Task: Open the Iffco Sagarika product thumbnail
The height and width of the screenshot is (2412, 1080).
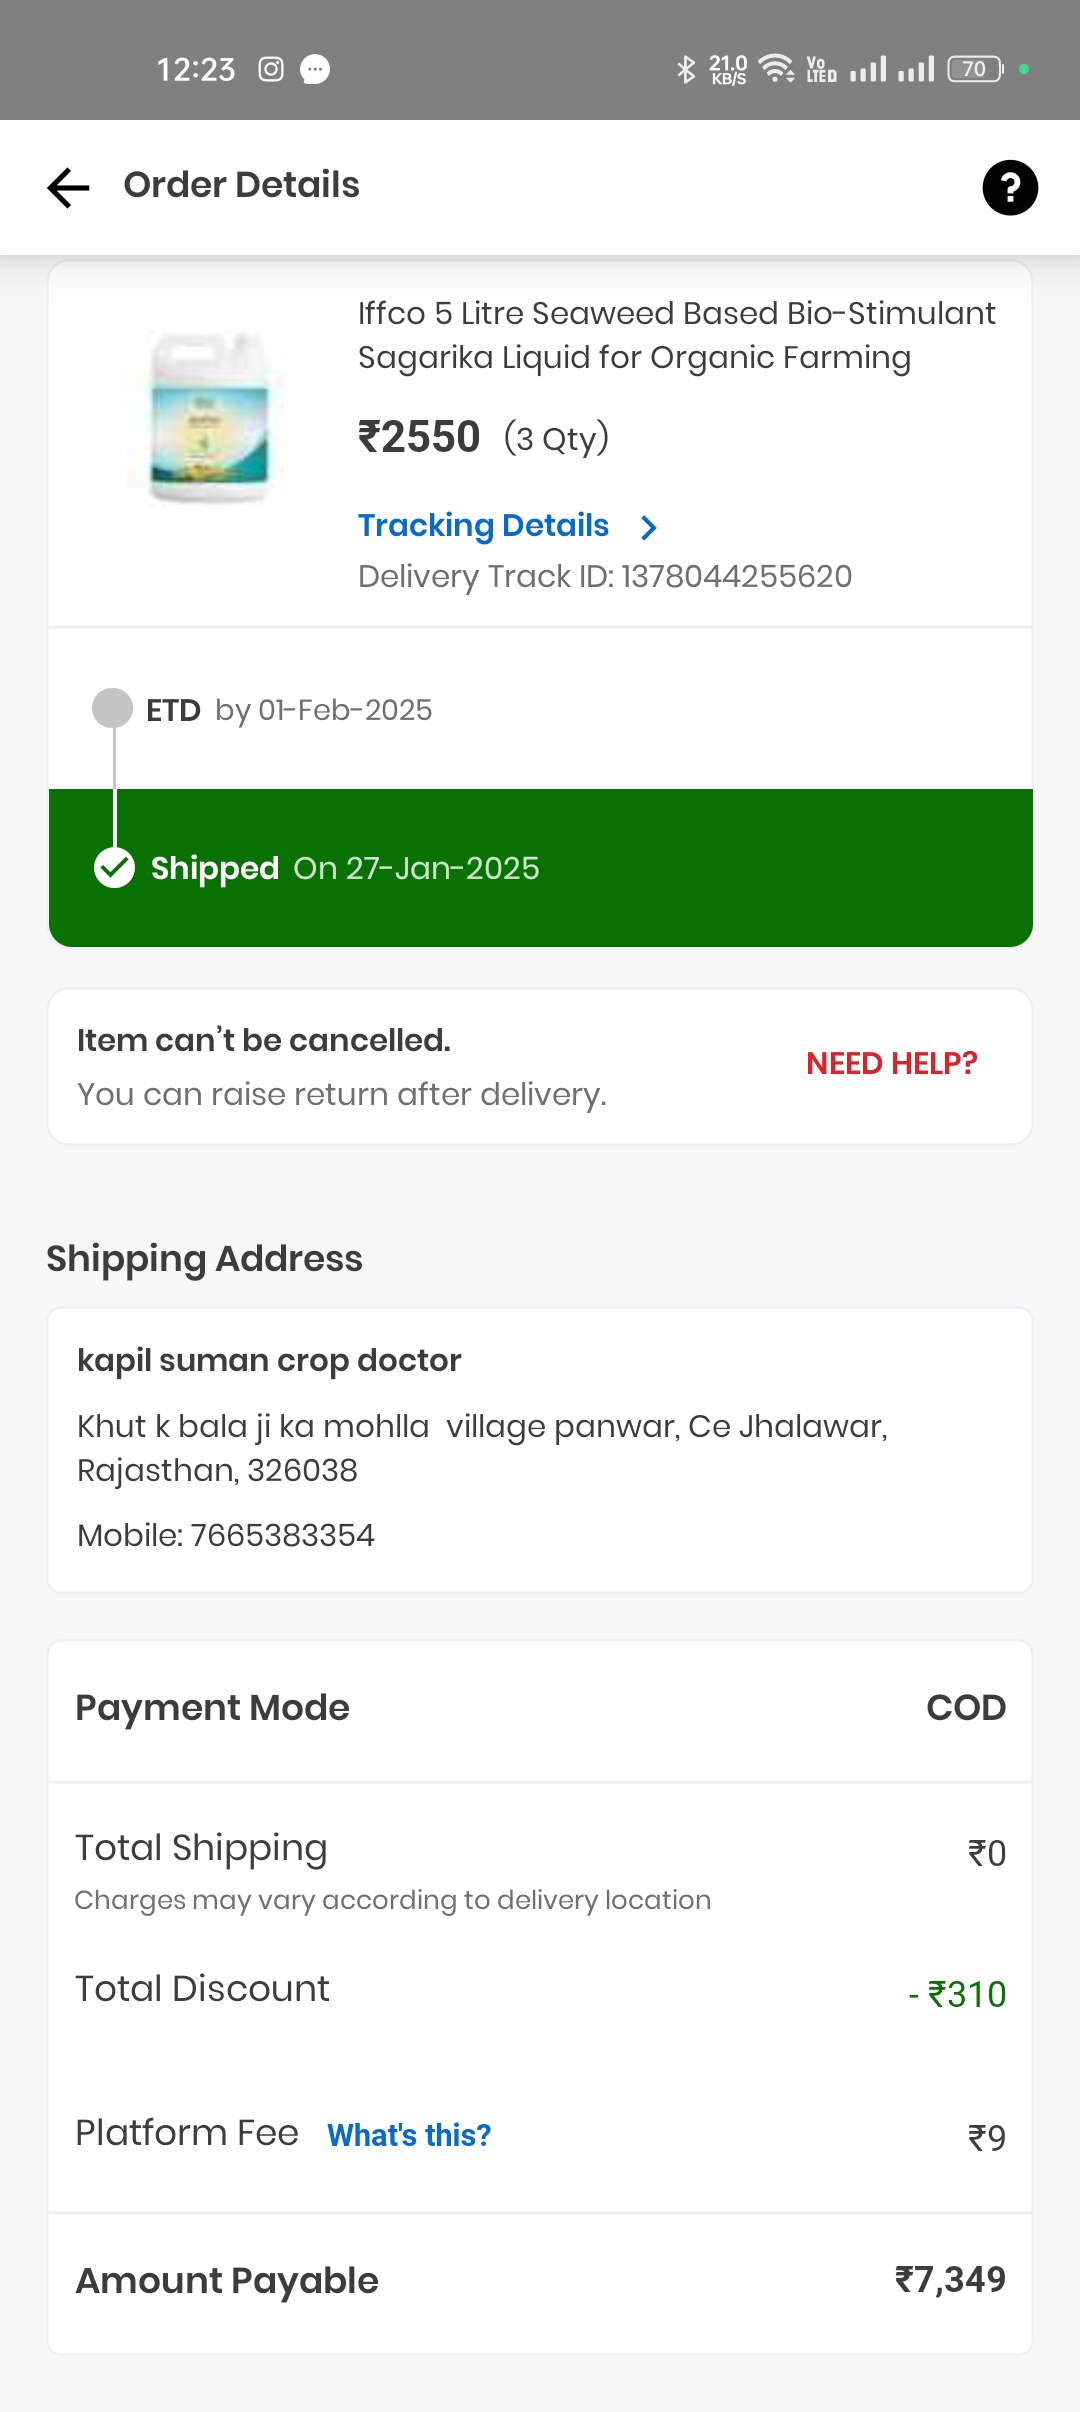Action: click(x=209, y=416)
